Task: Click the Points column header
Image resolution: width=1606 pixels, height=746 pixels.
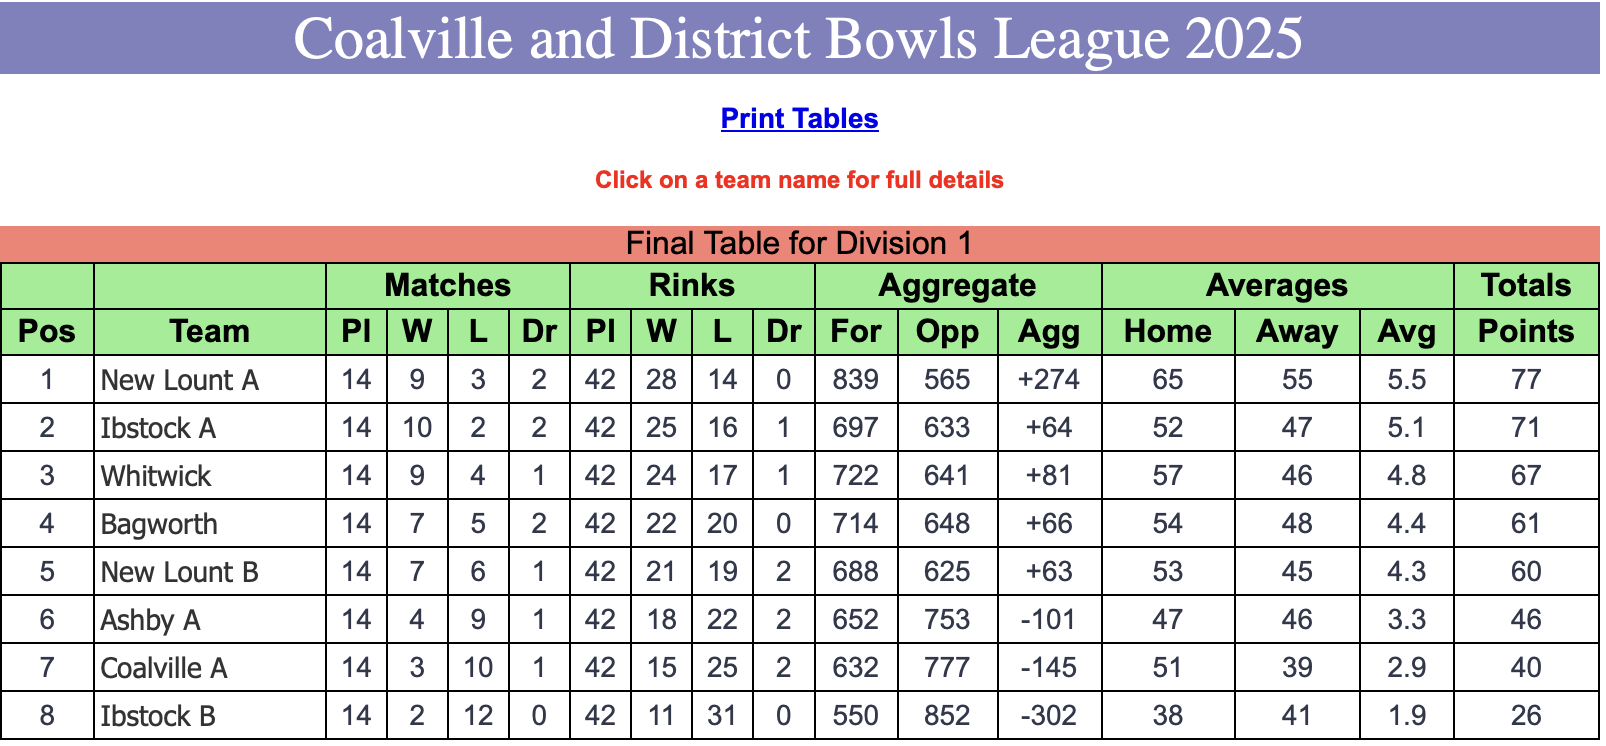Action: [1526, 331]
